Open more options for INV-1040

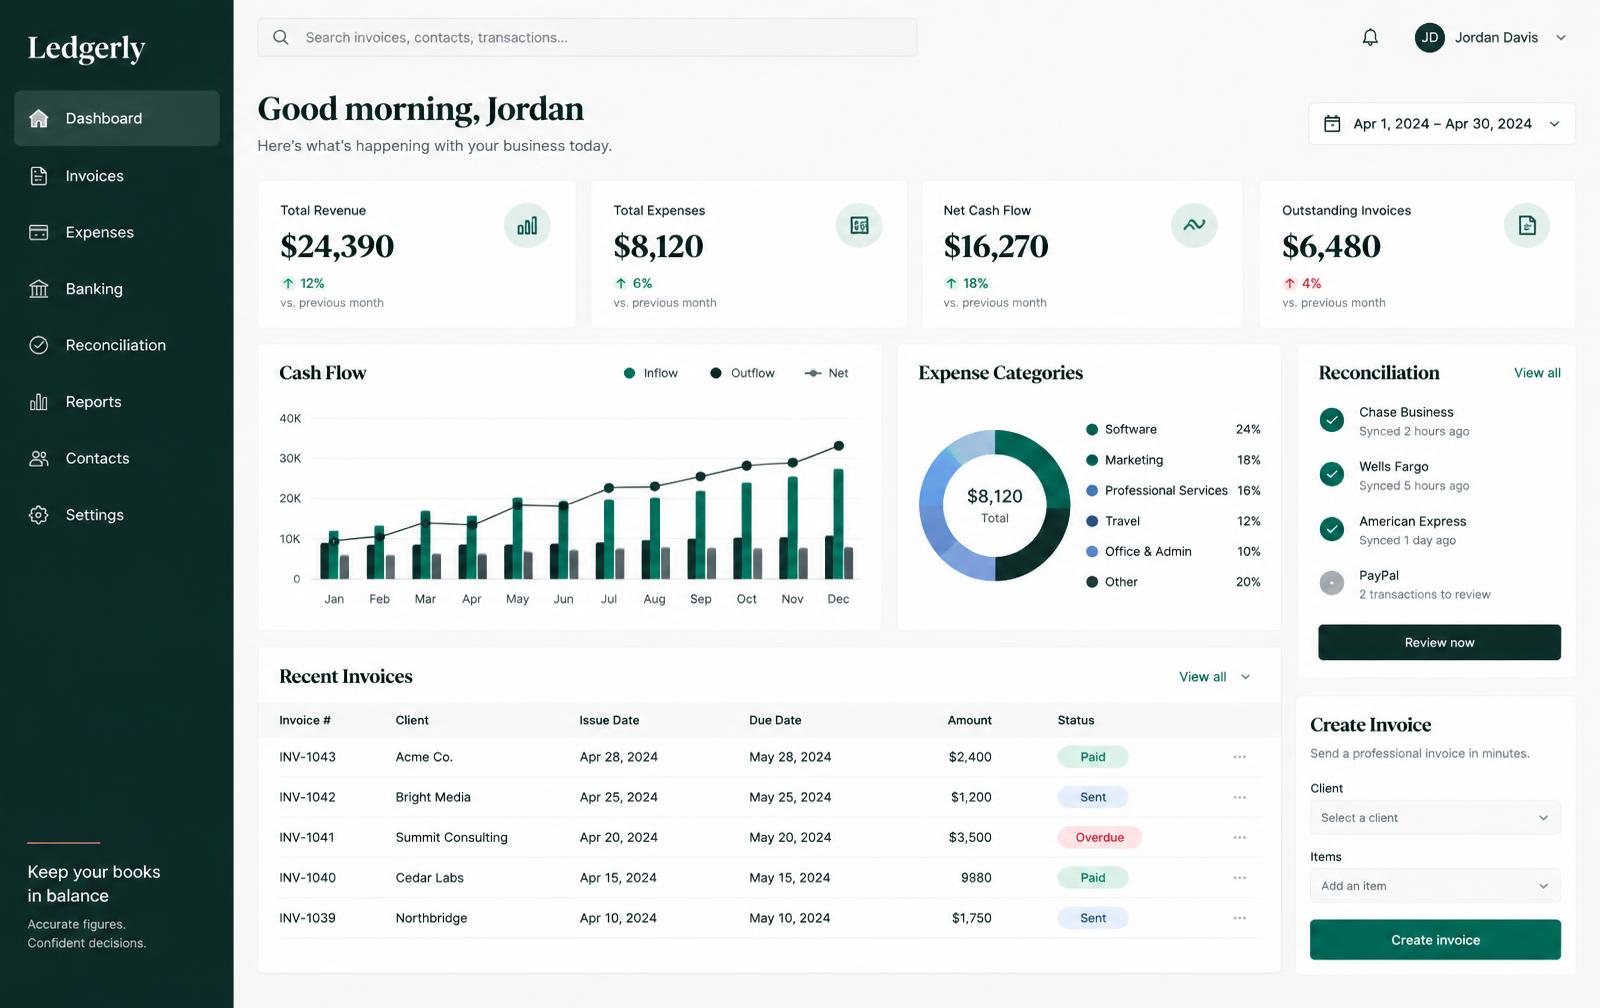[x=1240, y=878]
